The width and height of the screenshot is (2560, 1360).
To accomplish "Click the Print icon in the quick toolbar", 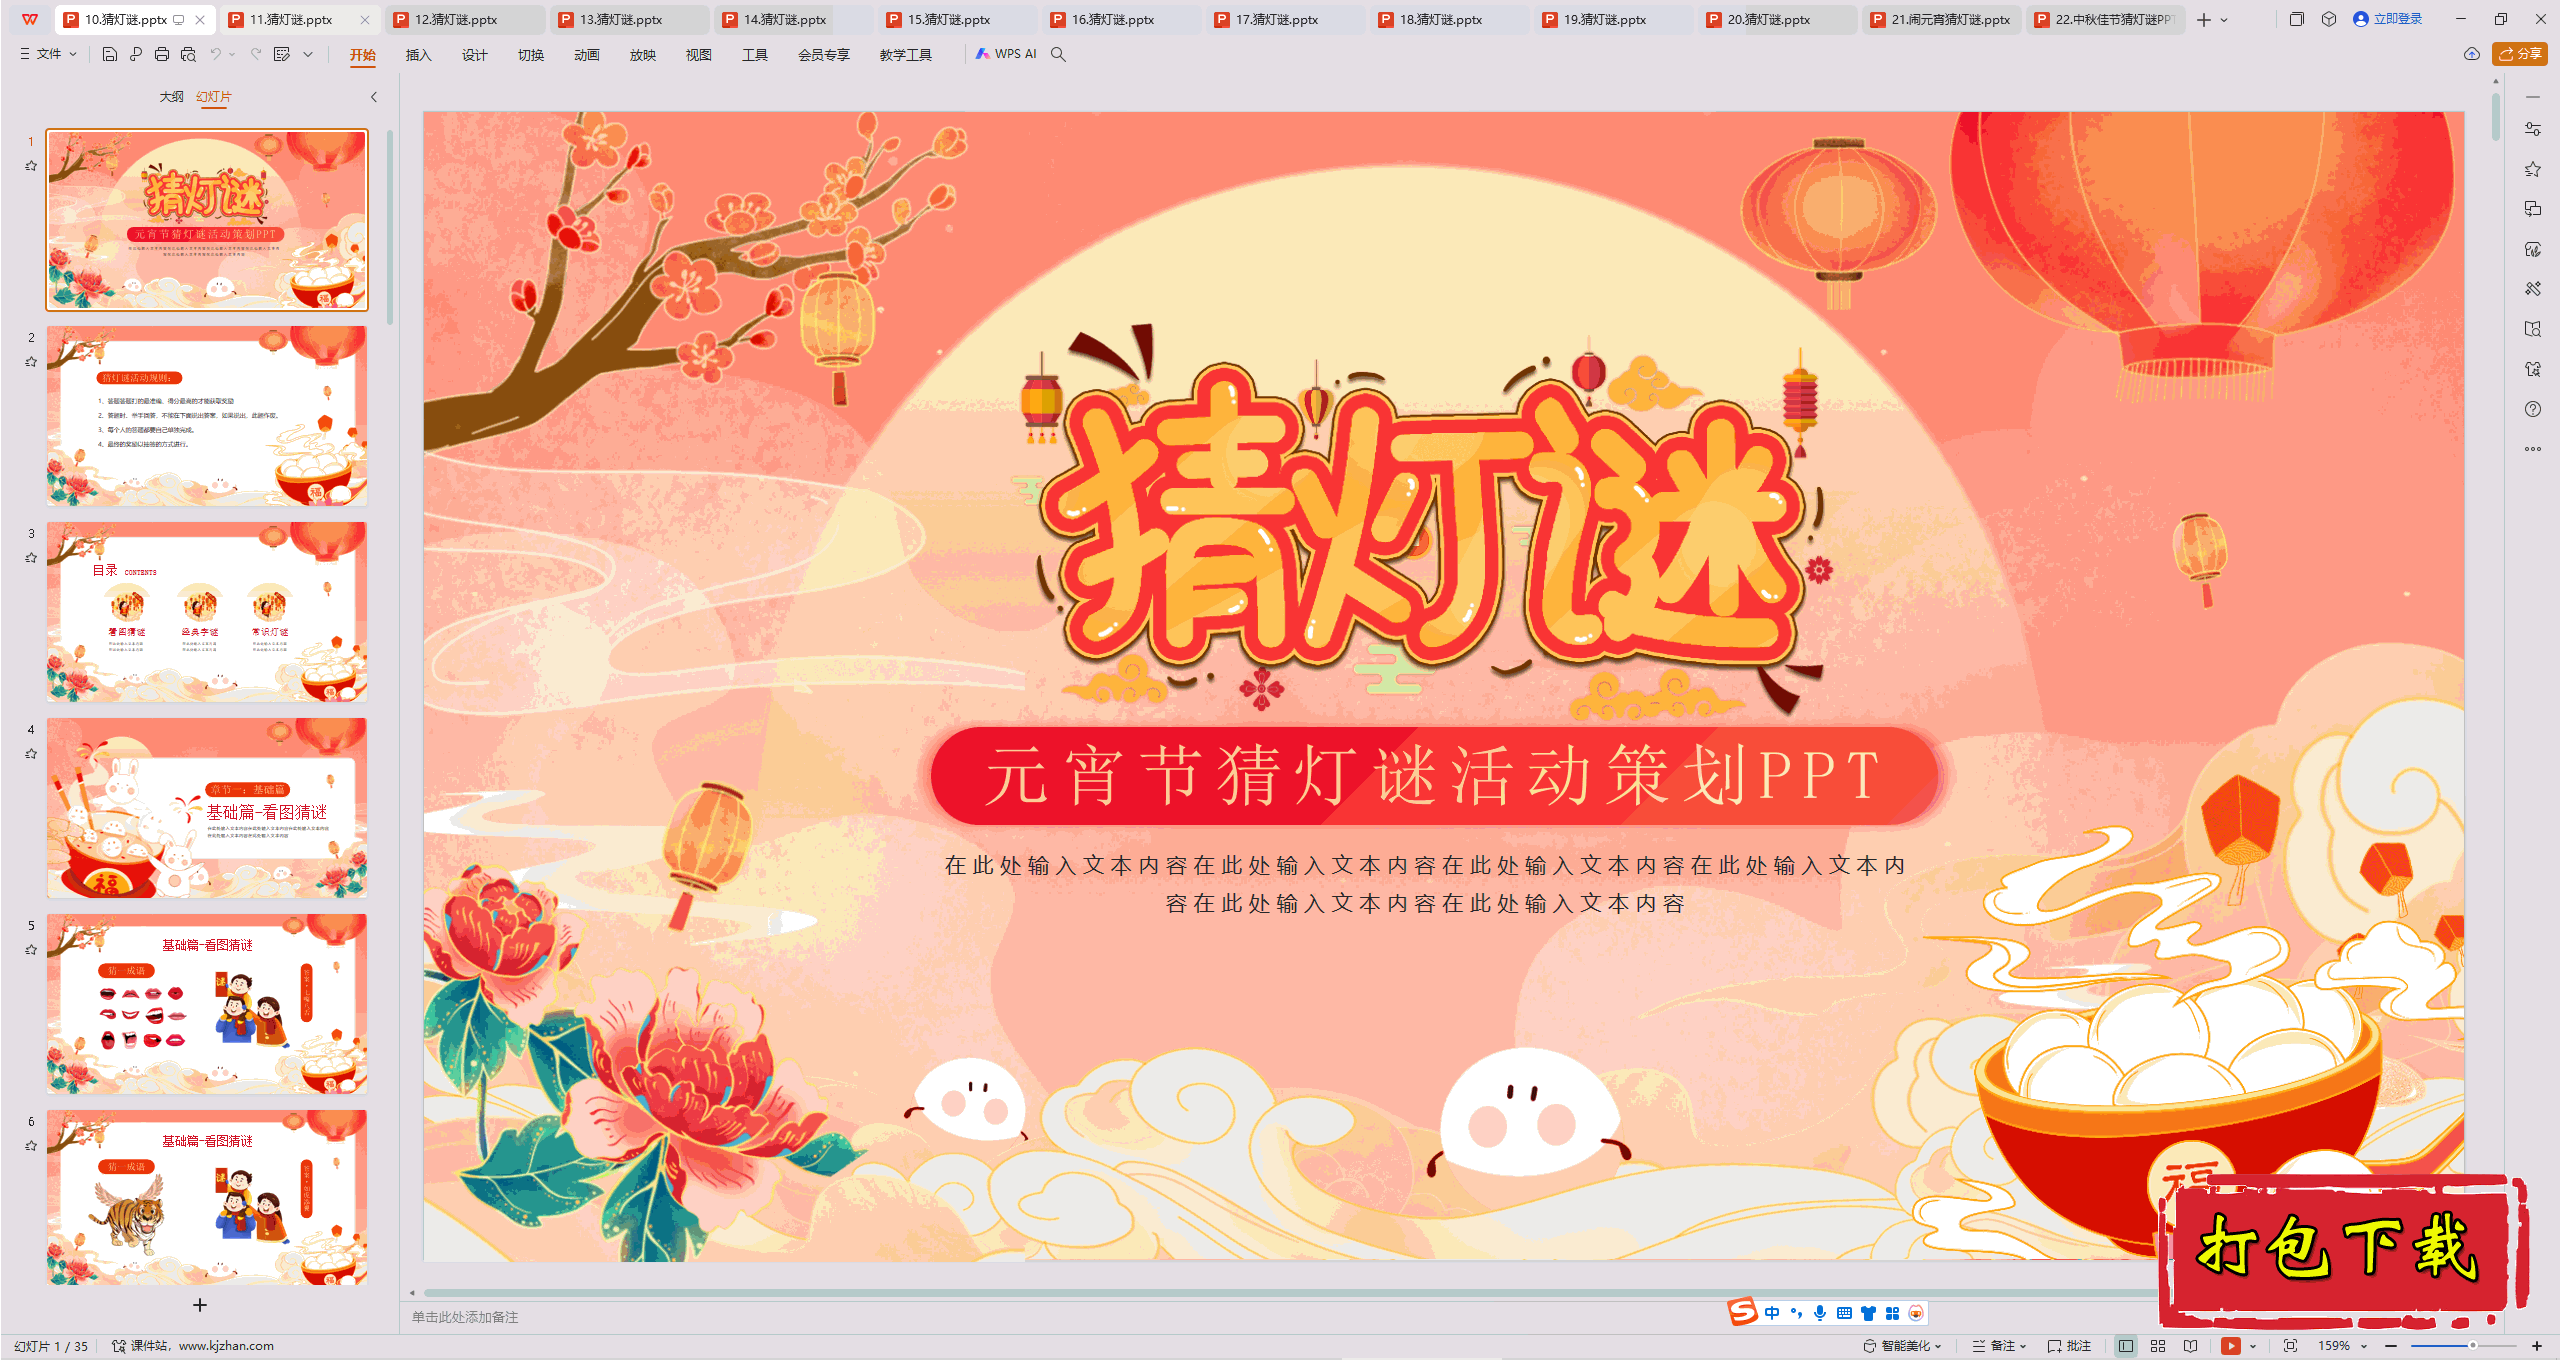I will pos(162,54).
